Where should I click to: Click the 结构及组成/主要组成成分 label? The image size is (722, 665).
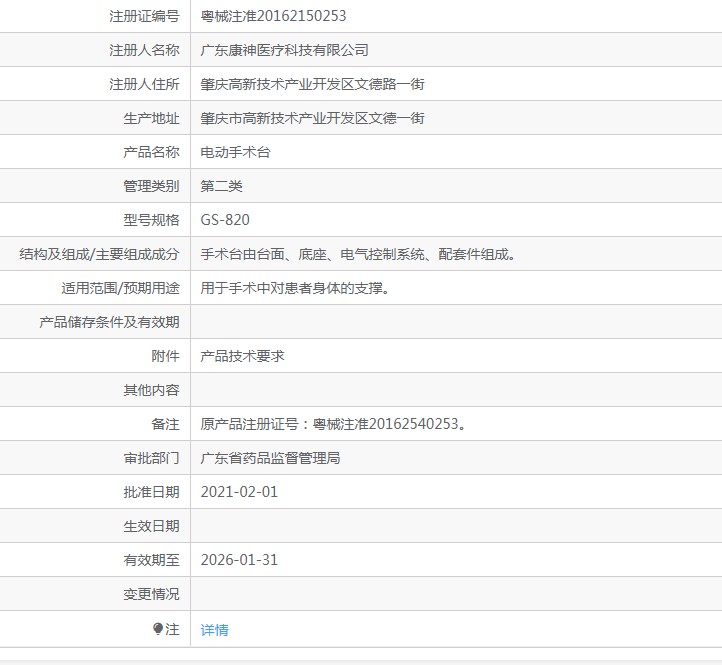pos(99,254)
